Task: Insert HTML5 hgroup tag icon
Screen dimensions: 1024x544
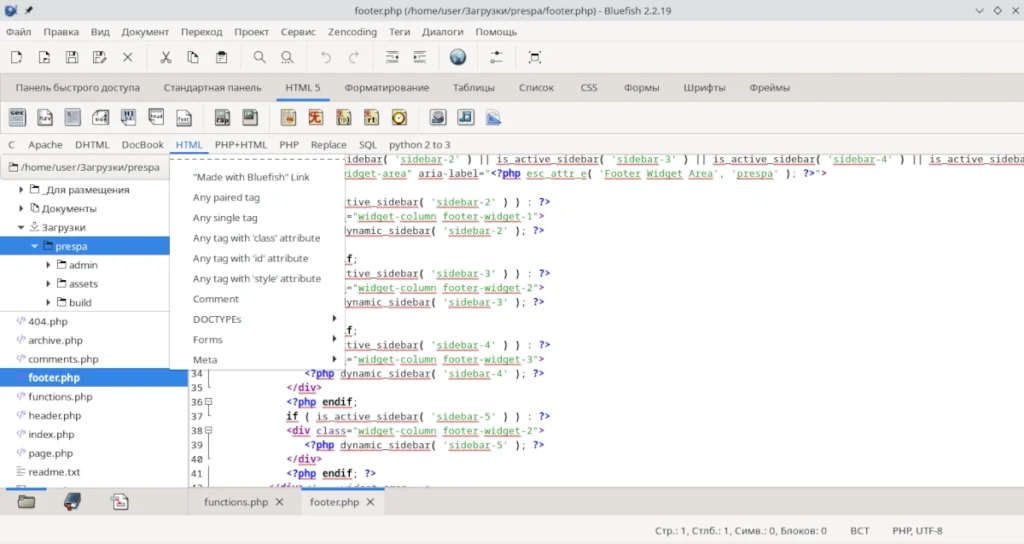Action: point(128,118)
